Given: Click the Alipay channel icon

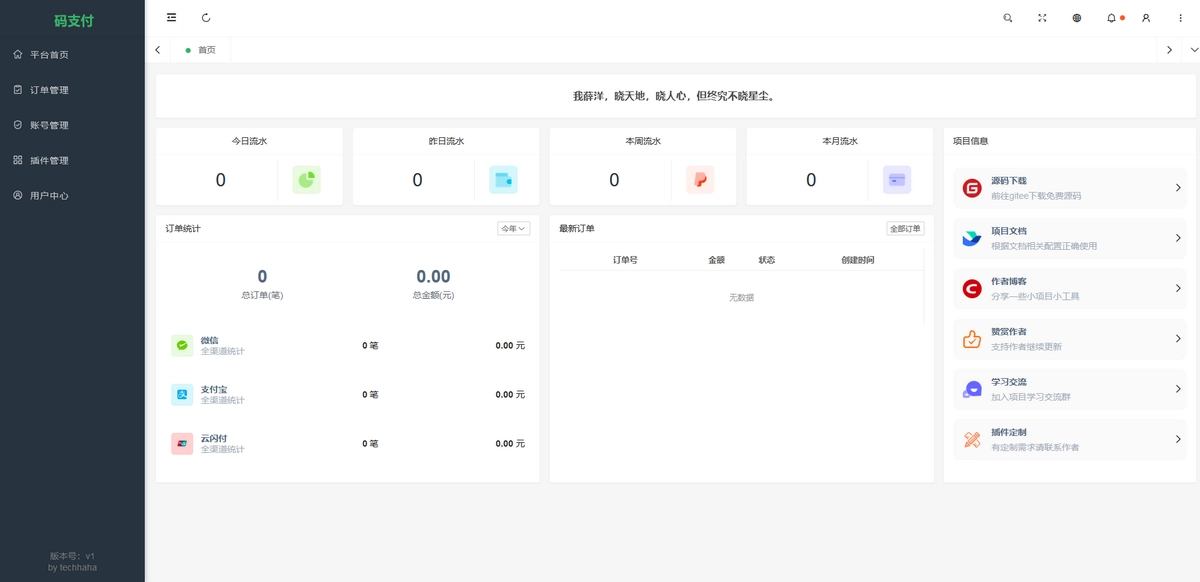Looking at the screenshot, I should [x=182, y=394].
